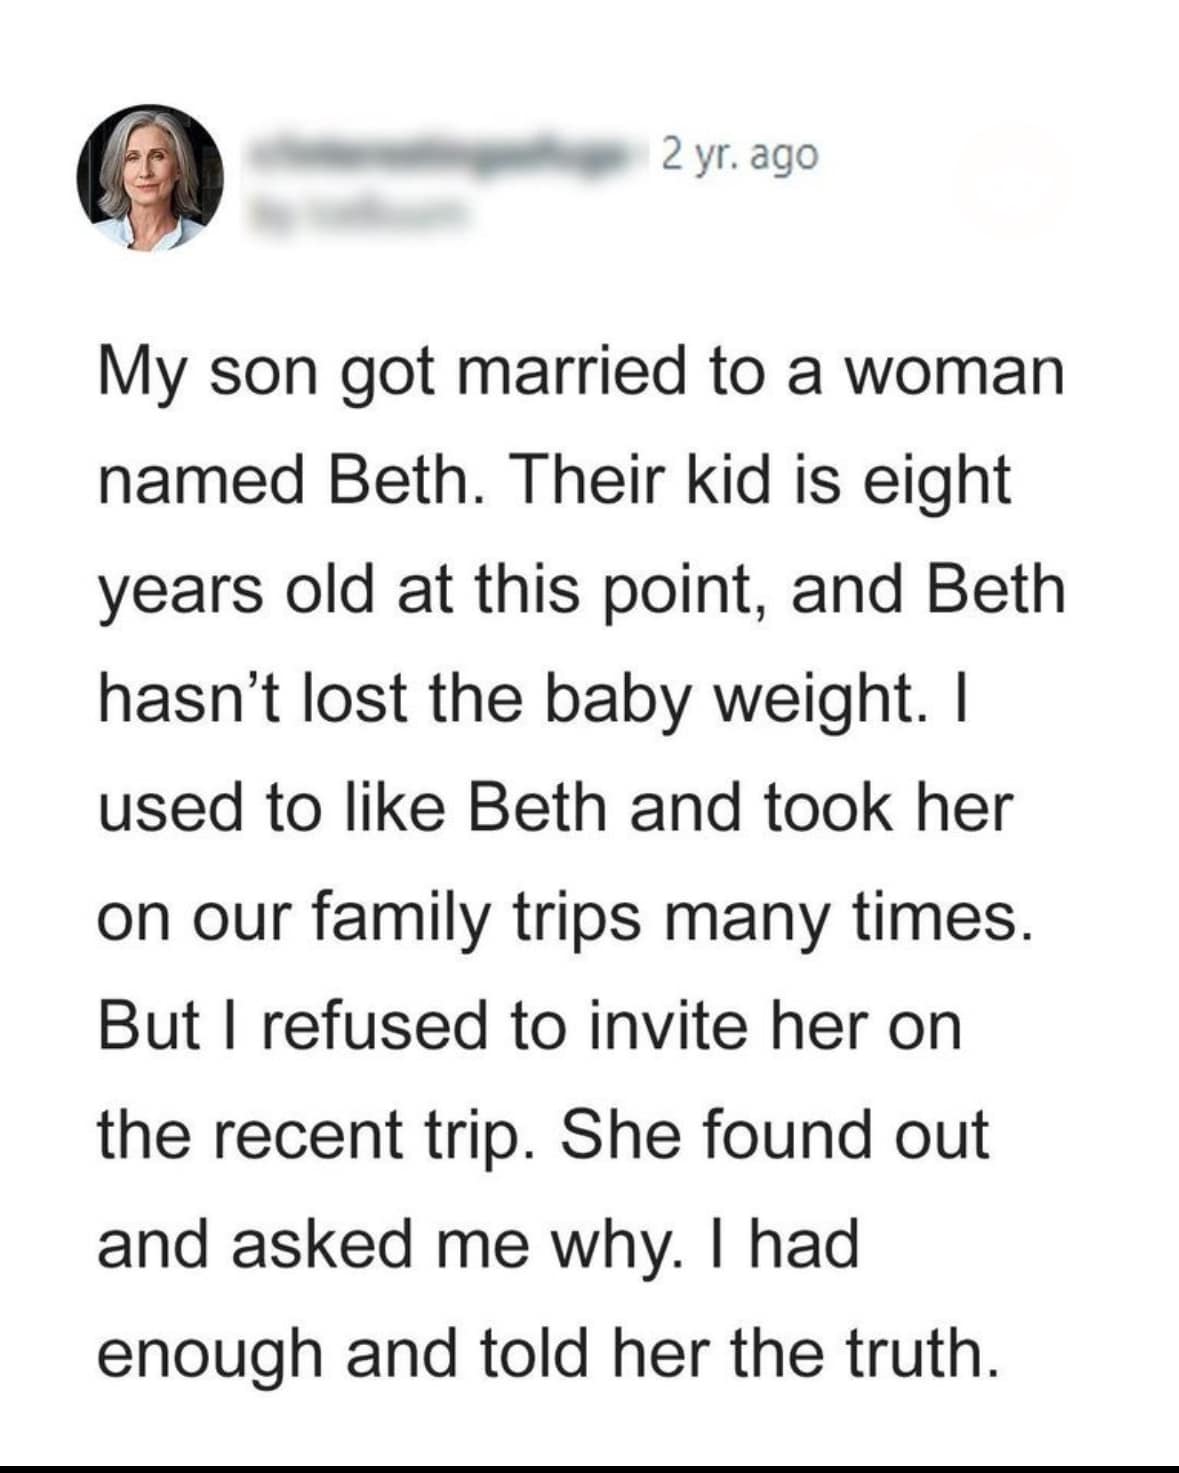This screenshot has width=1179, height=1473.
Task: Click the line "But I refused to invite her on"
Action: pos(530,1026)
